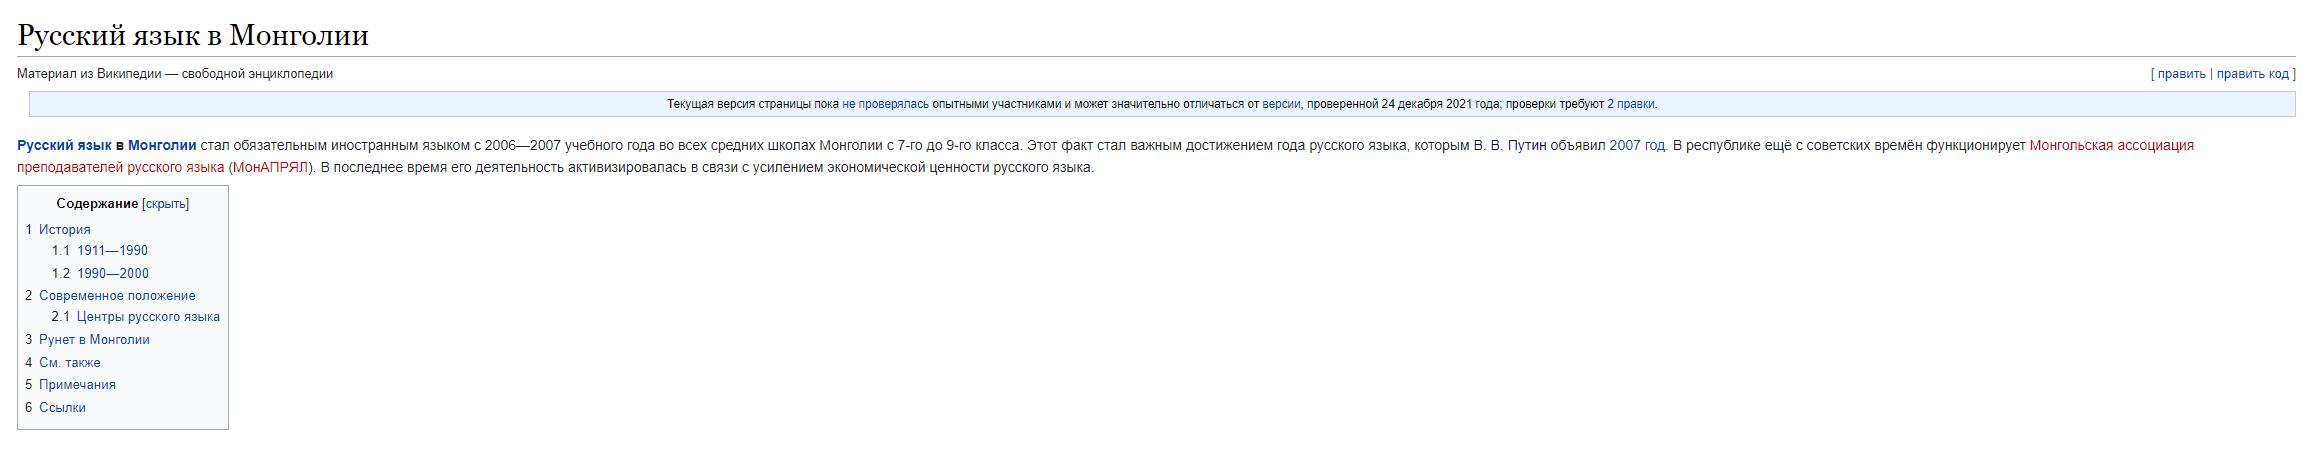Open the '2007 год' link
The height and width of the screenshot is (450, 2302).
click(x=1637, y=146)
